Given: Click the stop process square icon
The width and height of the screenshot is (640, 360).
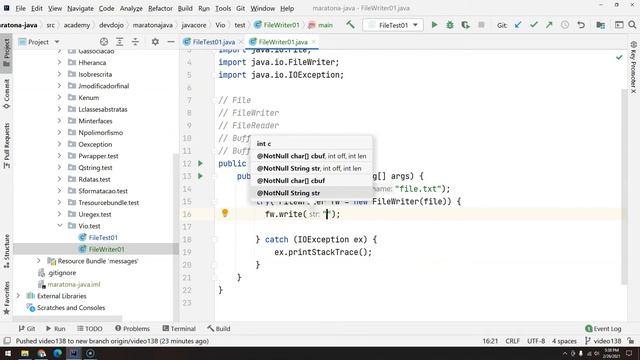Looking at the screenshot, I should (x=481, y=25).
